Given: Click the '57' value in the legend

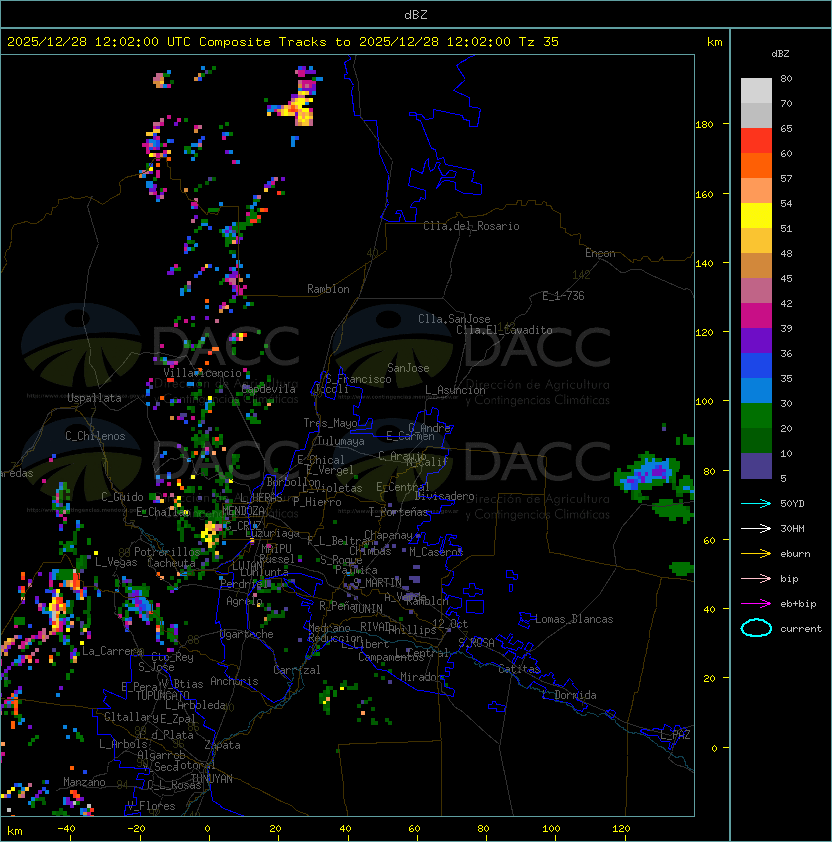Looking at the screenshot, I should (x=786, y=179).
